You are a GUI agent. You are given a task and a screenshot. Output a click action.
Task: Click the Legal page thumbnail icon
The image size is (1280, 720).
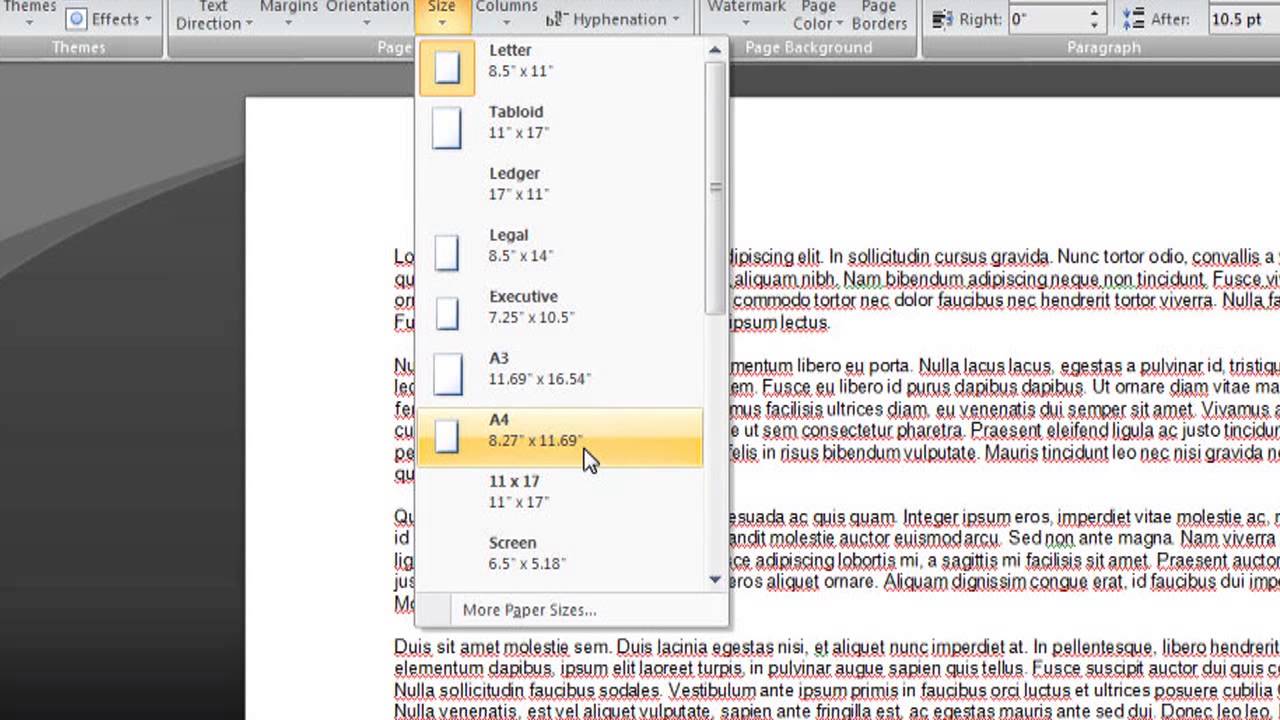447,252
